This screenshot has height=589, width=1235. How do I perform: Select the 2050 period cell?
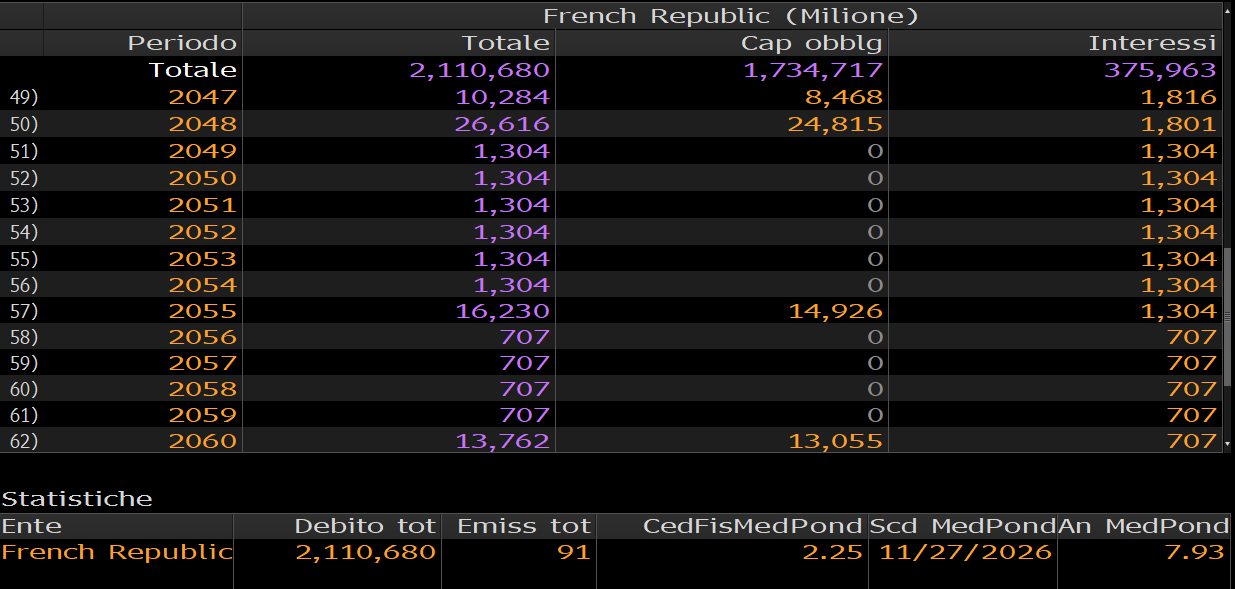coord(203,178)
